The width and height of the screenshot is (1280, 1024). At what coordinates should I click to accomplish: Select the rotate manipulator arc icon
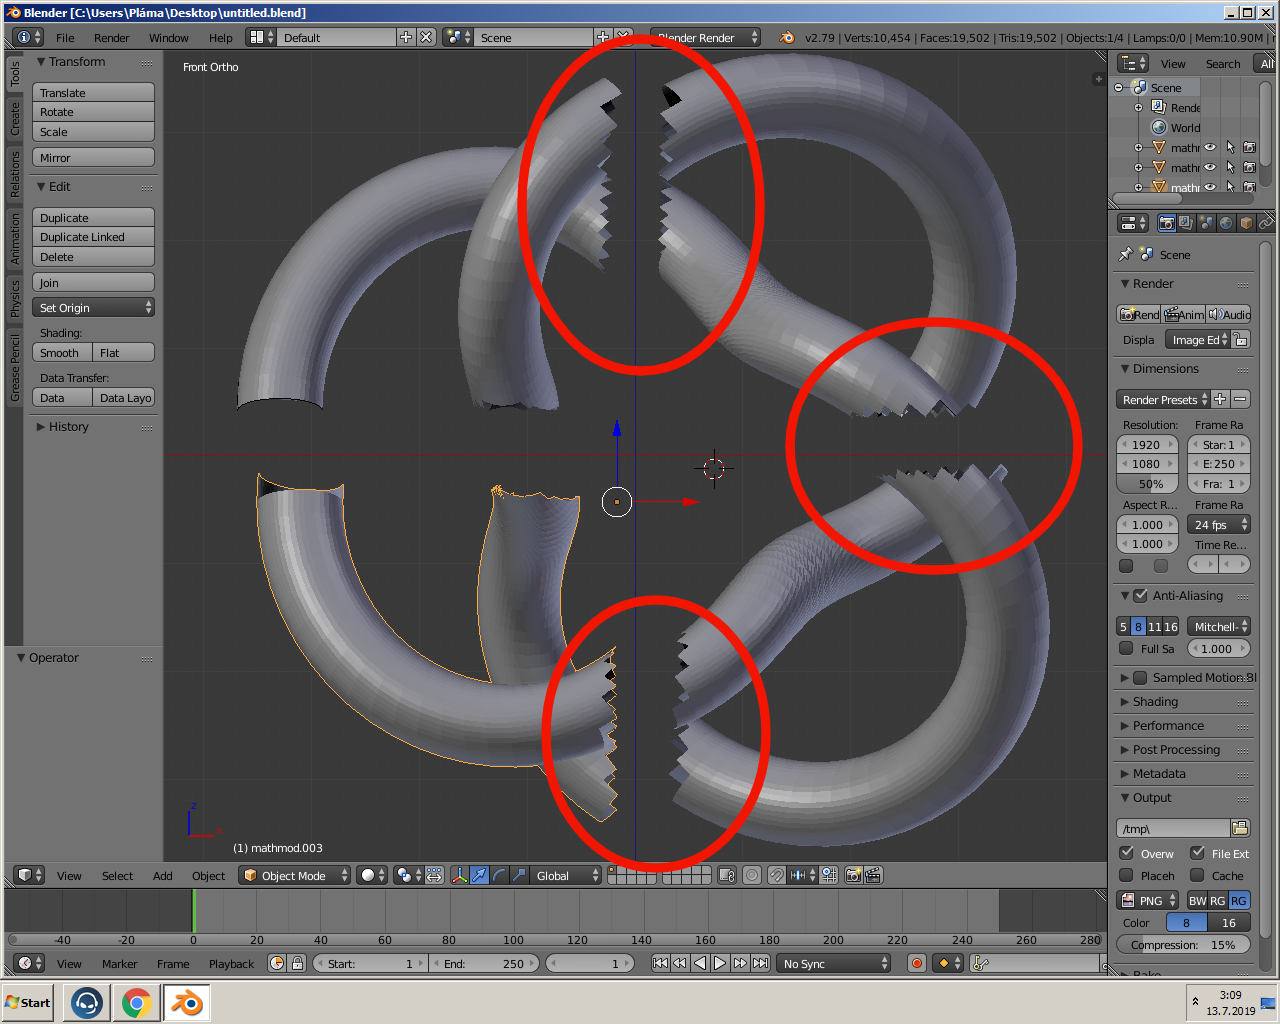(500, 875)
